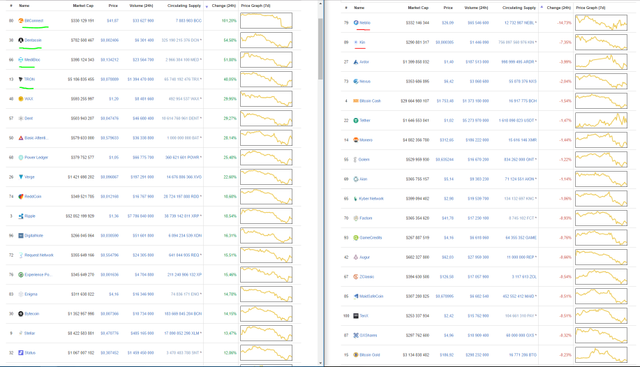Image resolution: width=640 pixels, height=367 pixels.
Task: Click the Ripple logo icon
Action: click(x=21, y=216)
